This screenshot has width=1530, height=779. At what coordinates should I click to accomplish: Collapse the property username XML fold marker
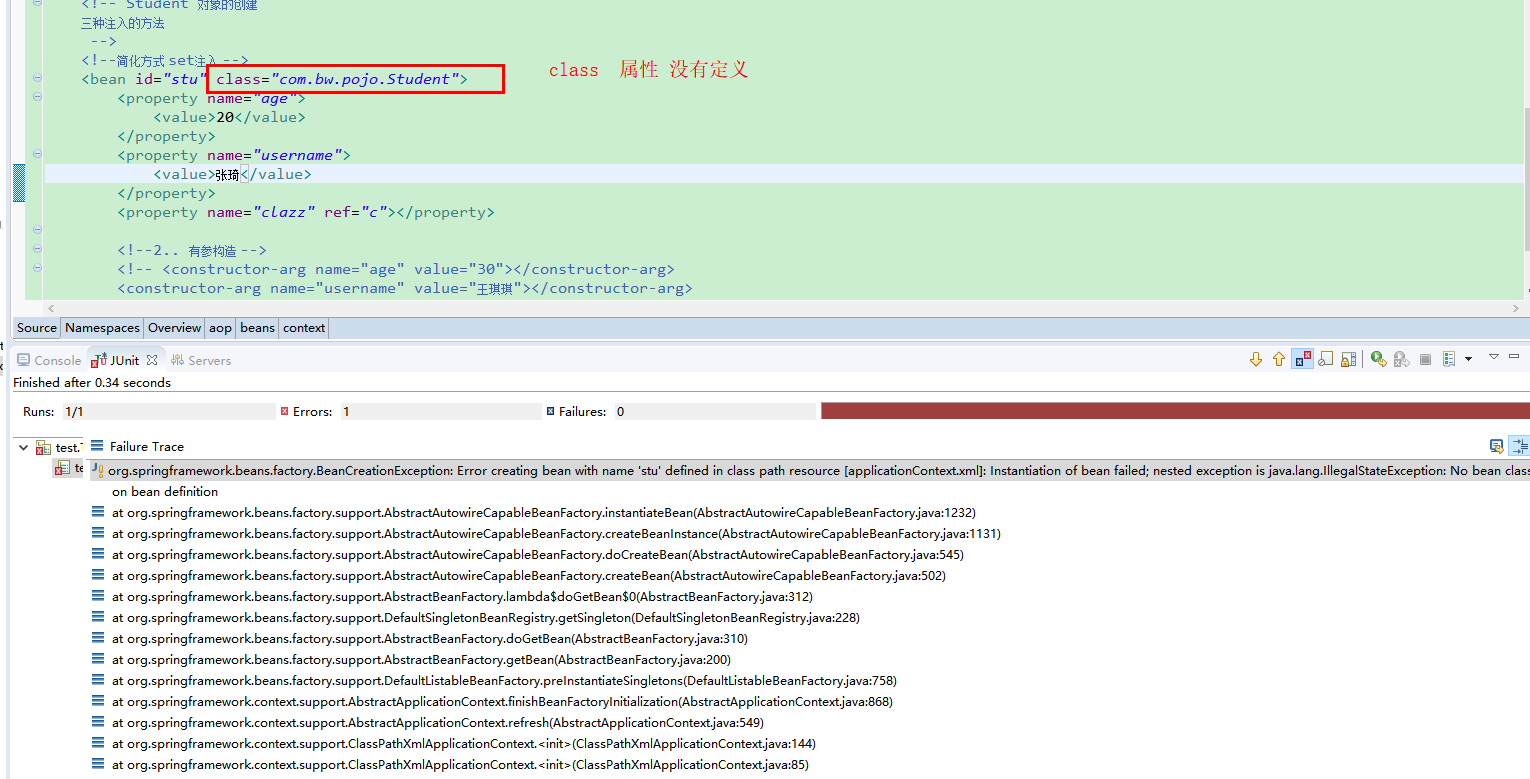pos(36,154)
